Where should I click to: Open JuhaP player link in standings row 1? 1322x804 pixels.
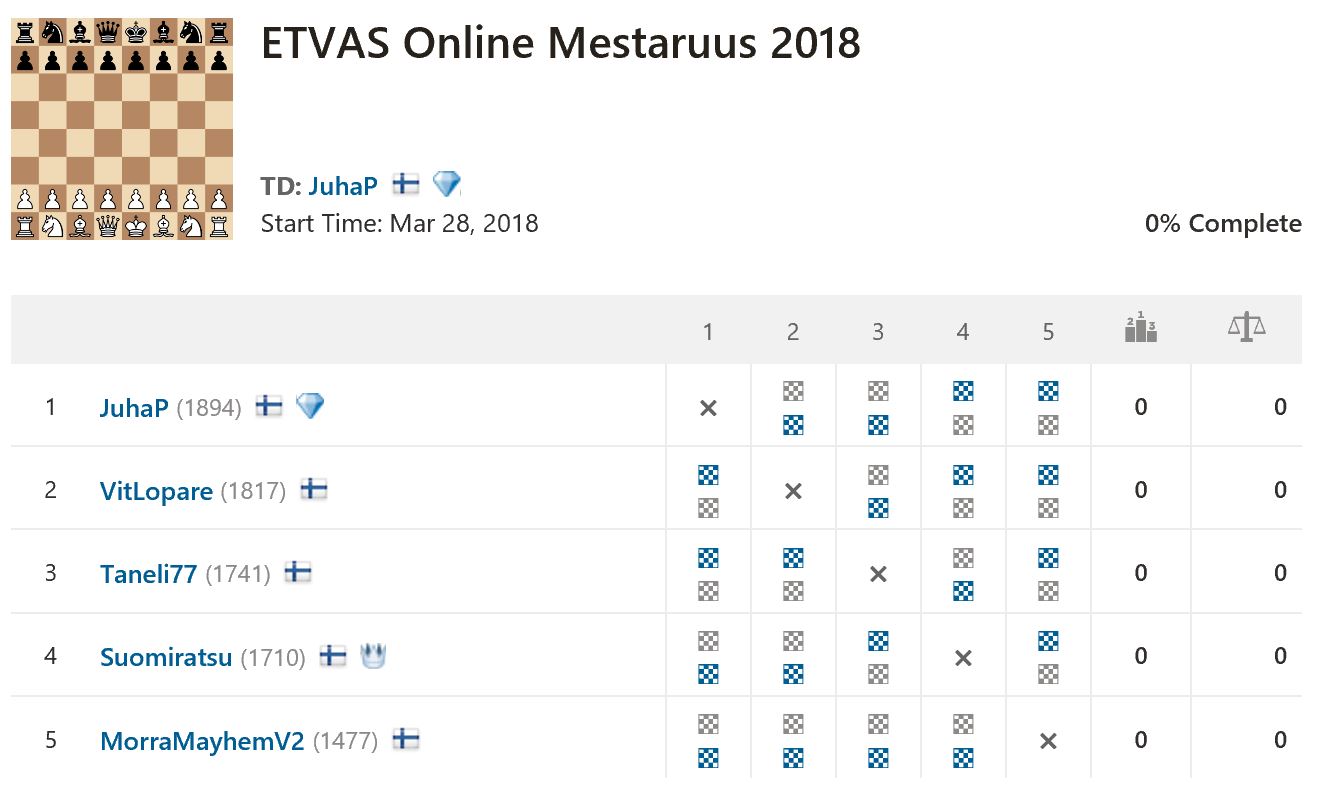(x=134, y=408)
